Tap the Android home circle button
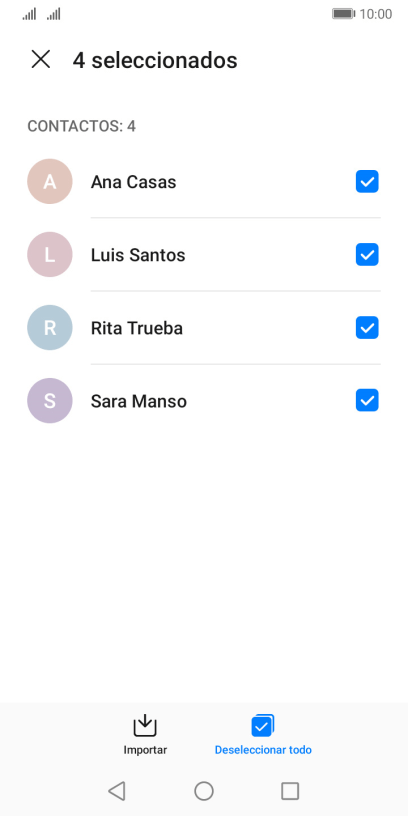Screen dimensions: 408x816 click(204, 791)
